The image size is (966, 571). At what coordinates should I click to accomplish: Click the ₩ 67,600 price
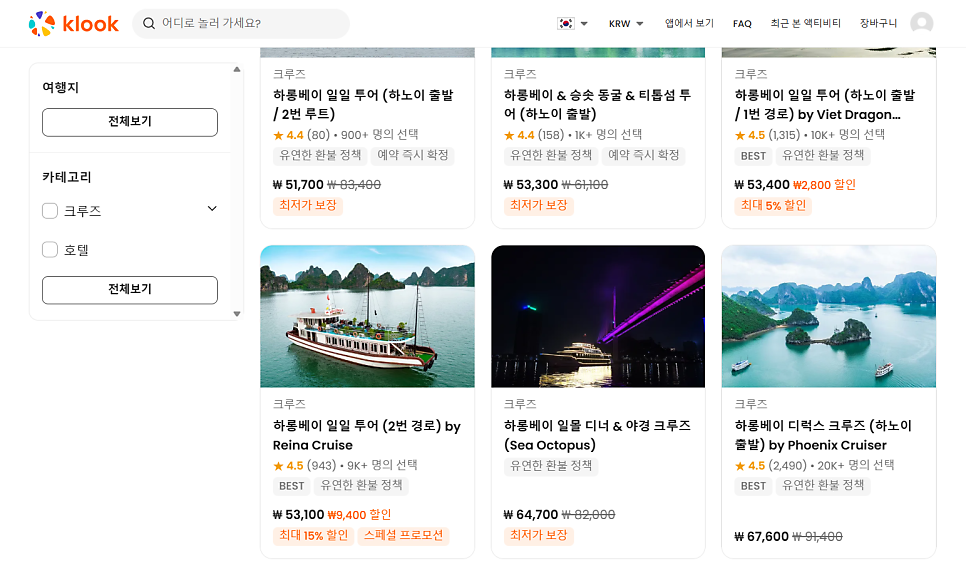[761, 537]
